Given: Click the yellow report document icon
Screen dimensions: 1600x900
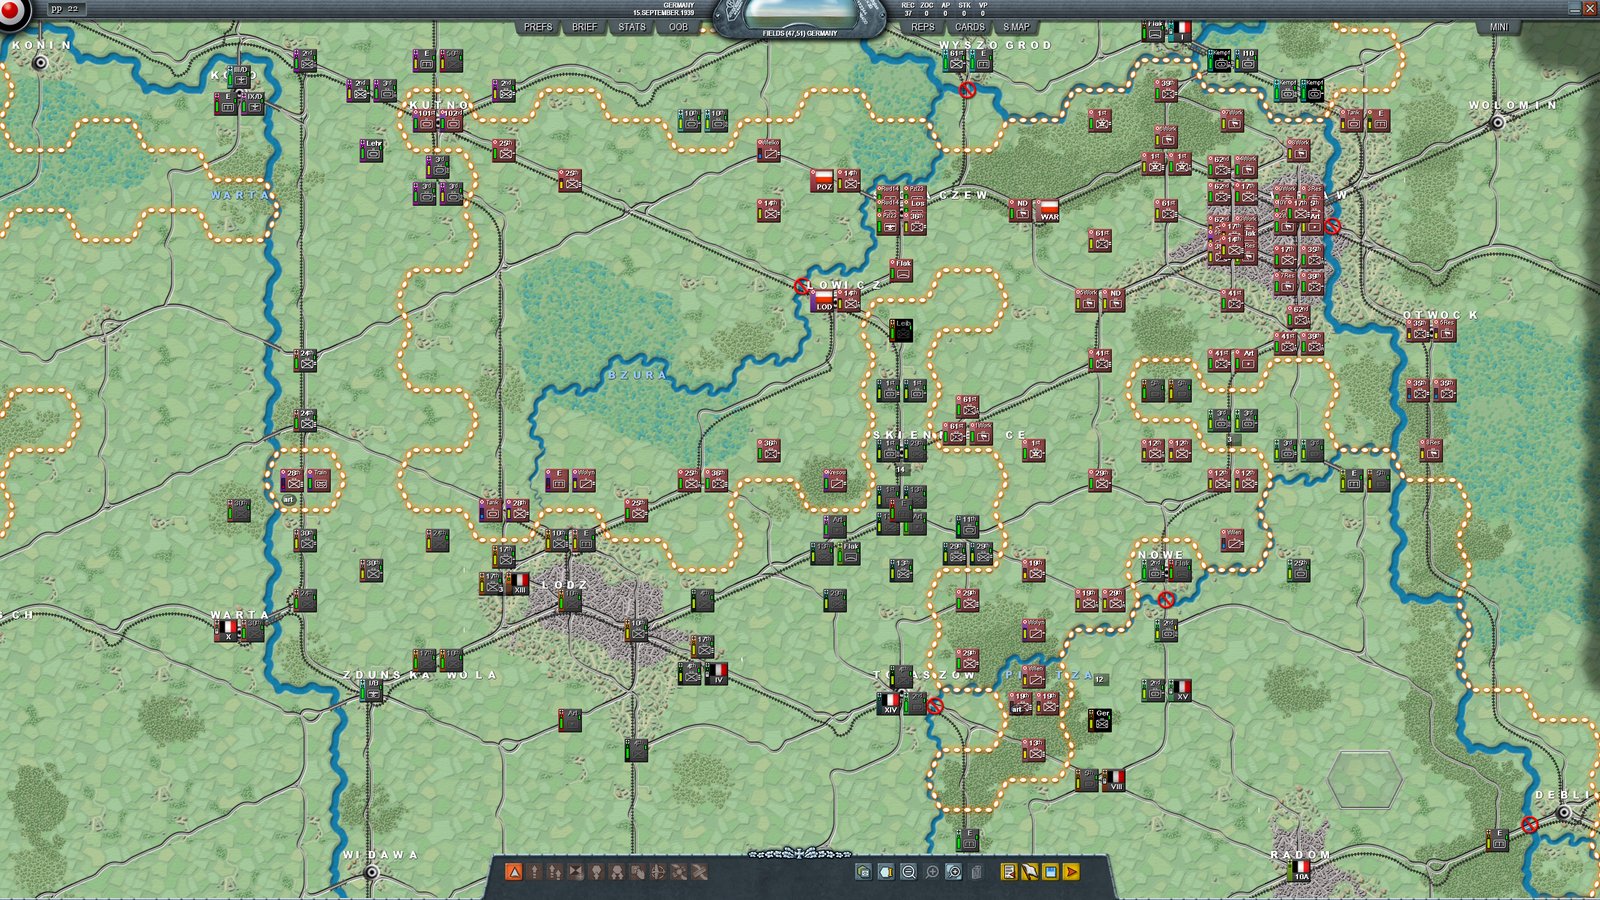Looking at the screenshot, I should click(x=1008, y=872).
